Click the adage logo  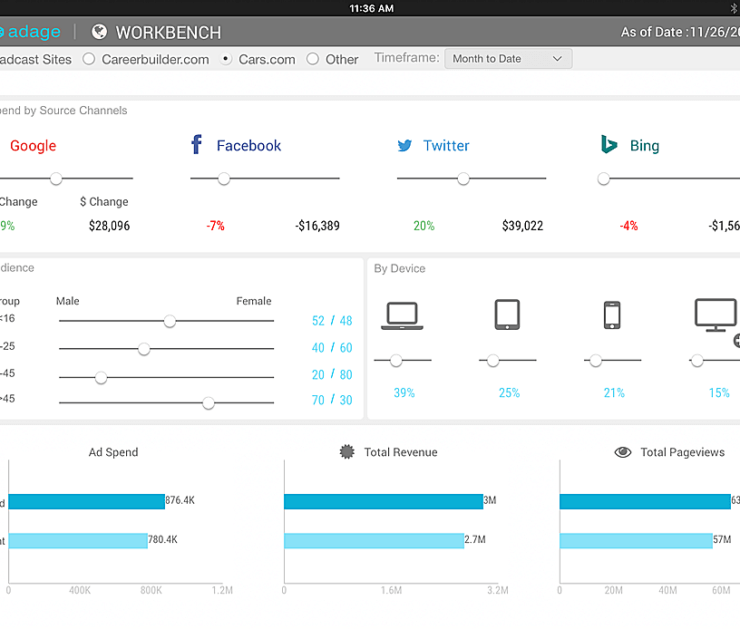[x=30, y=32]
